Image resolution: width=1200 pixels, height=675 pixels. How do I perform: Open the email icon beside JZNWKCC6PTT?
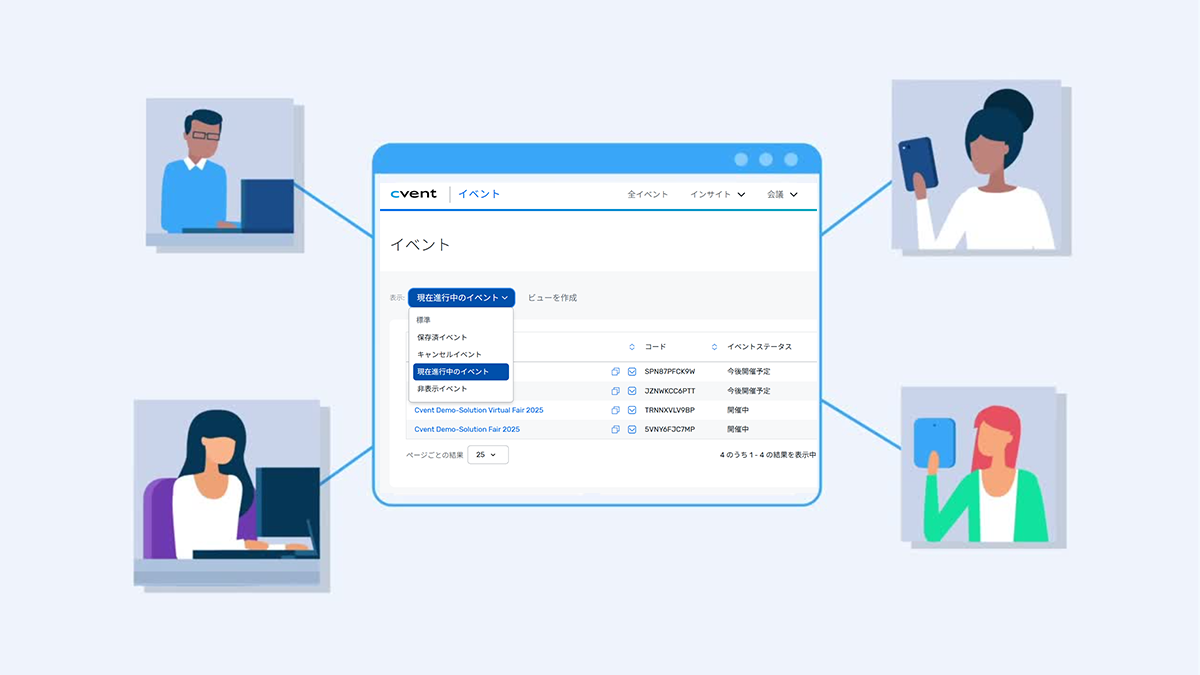632,391
